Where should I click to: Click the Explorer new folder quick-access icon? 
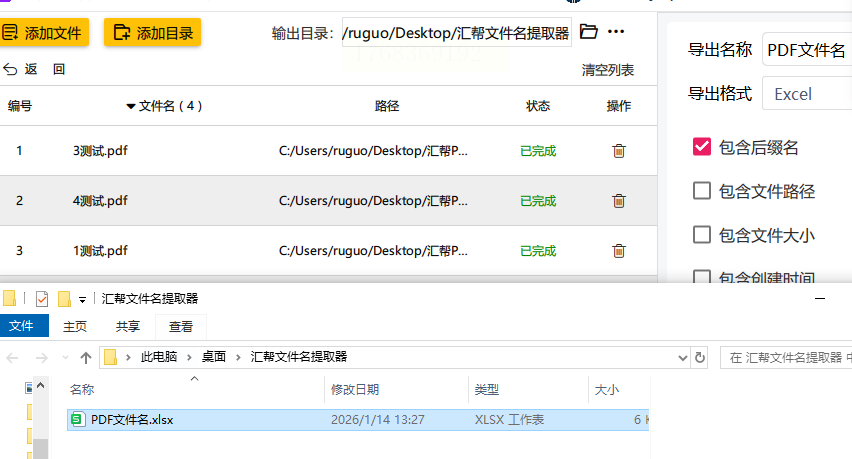pyautogui.click(x=64, y=299)
